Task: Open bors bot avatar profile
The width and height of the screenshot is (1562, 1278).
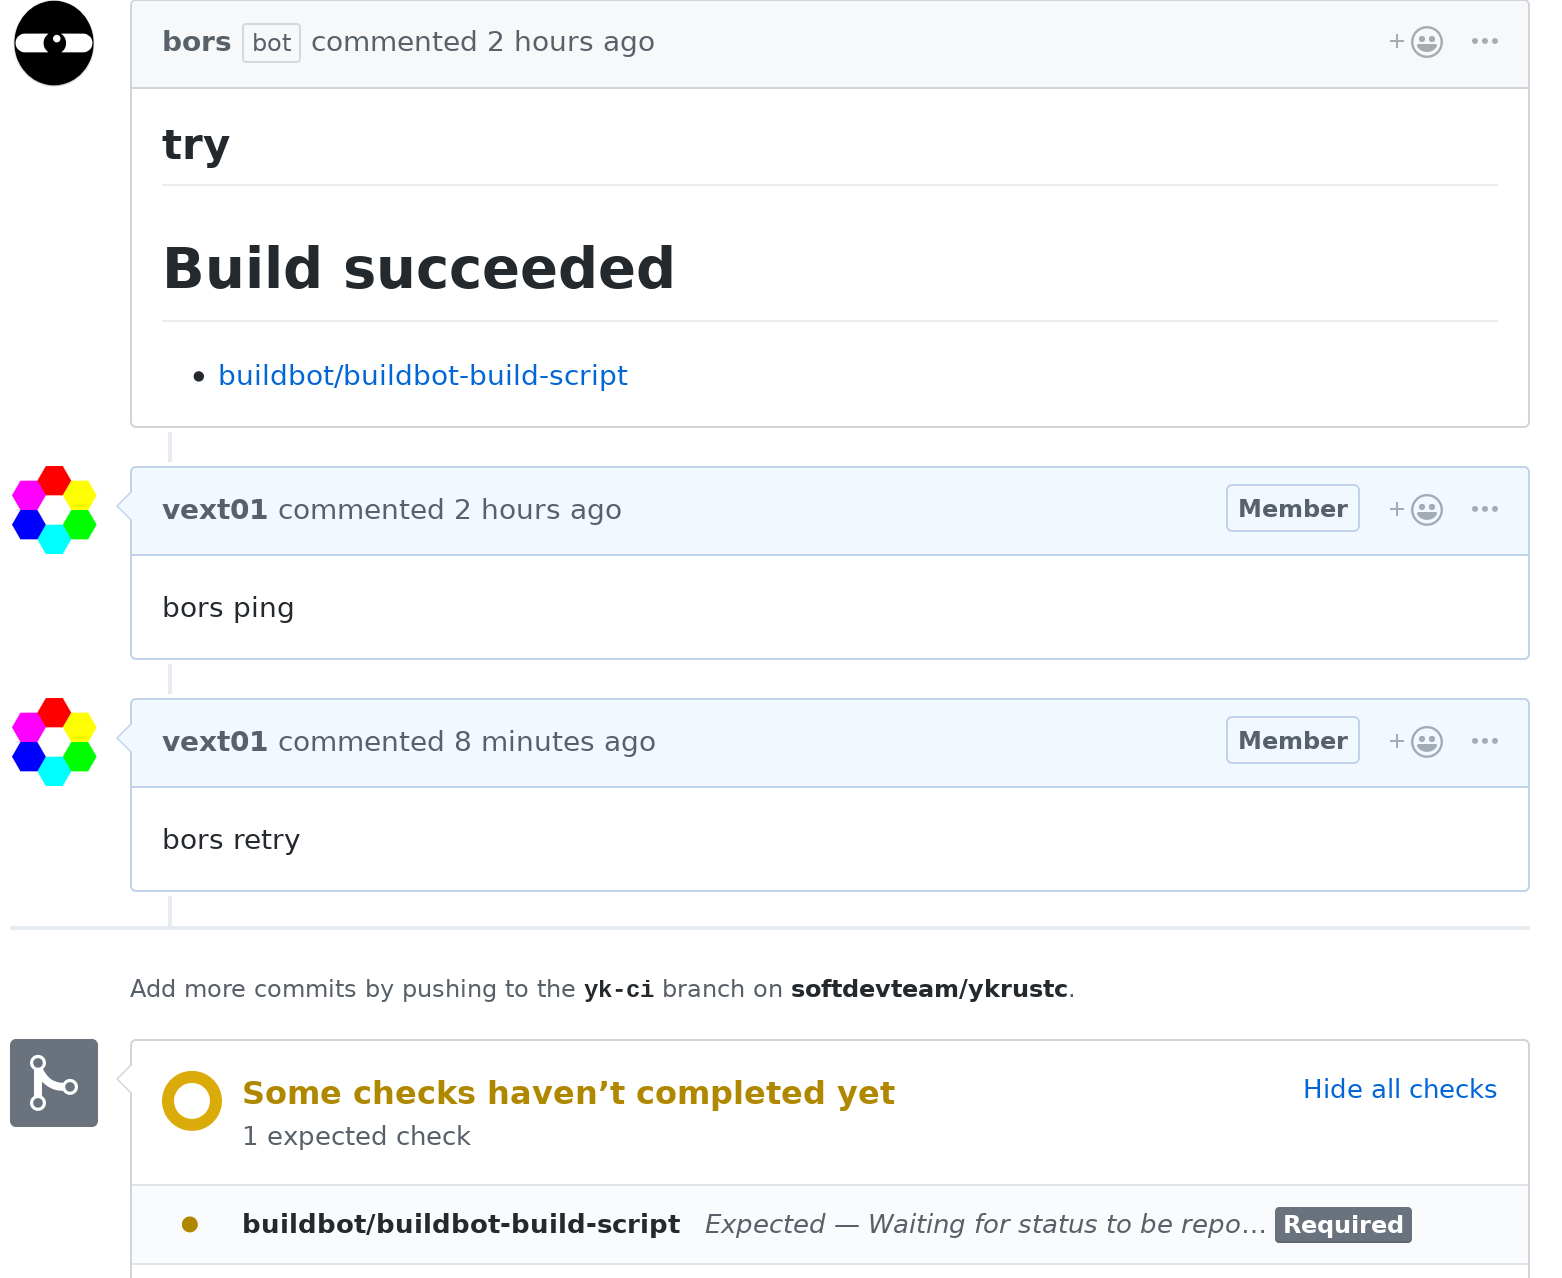Action: [54, 43]
